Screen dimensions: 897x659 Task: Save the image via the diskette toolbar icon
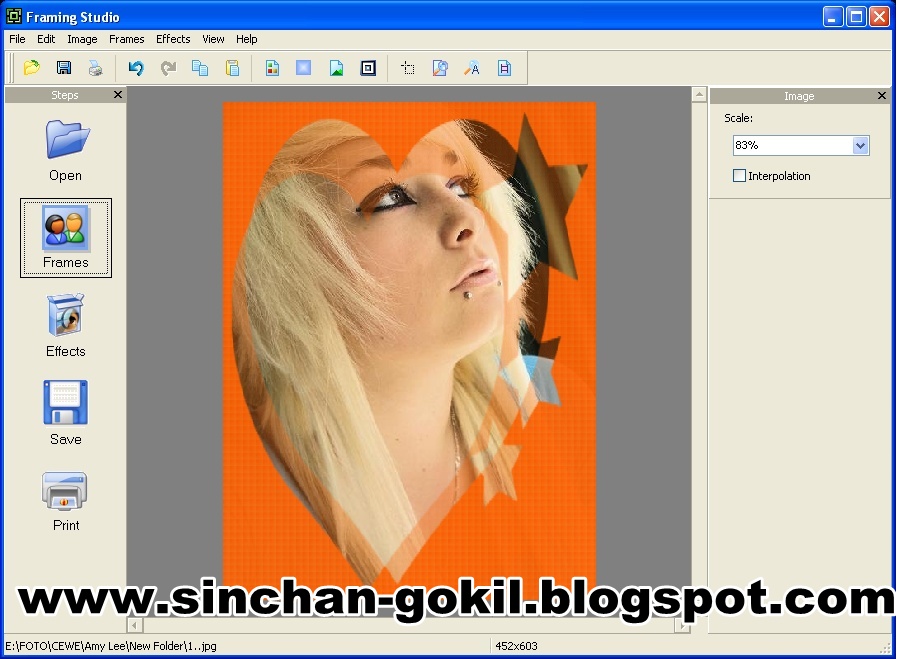pyautogui.click(x=64, y=67)
